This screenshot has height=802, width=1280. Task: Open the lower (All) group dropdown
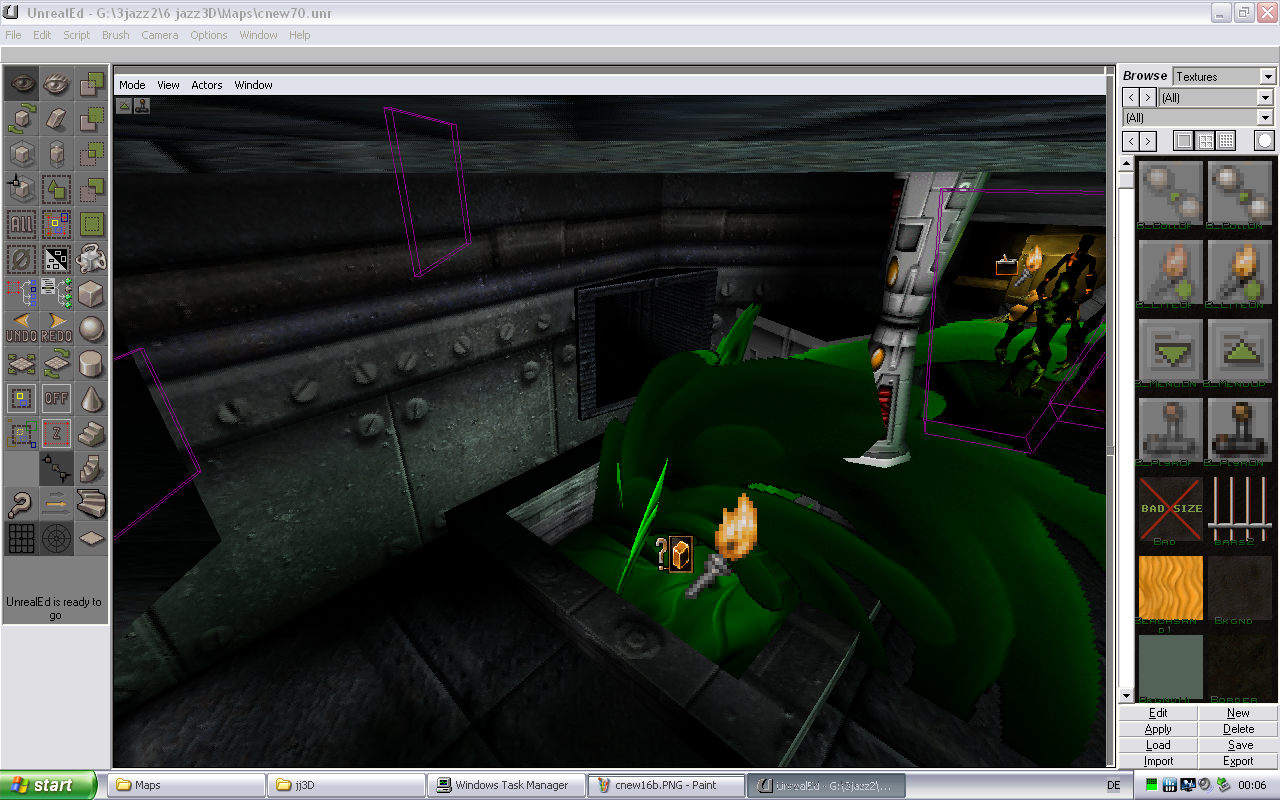pos(1265,118)
